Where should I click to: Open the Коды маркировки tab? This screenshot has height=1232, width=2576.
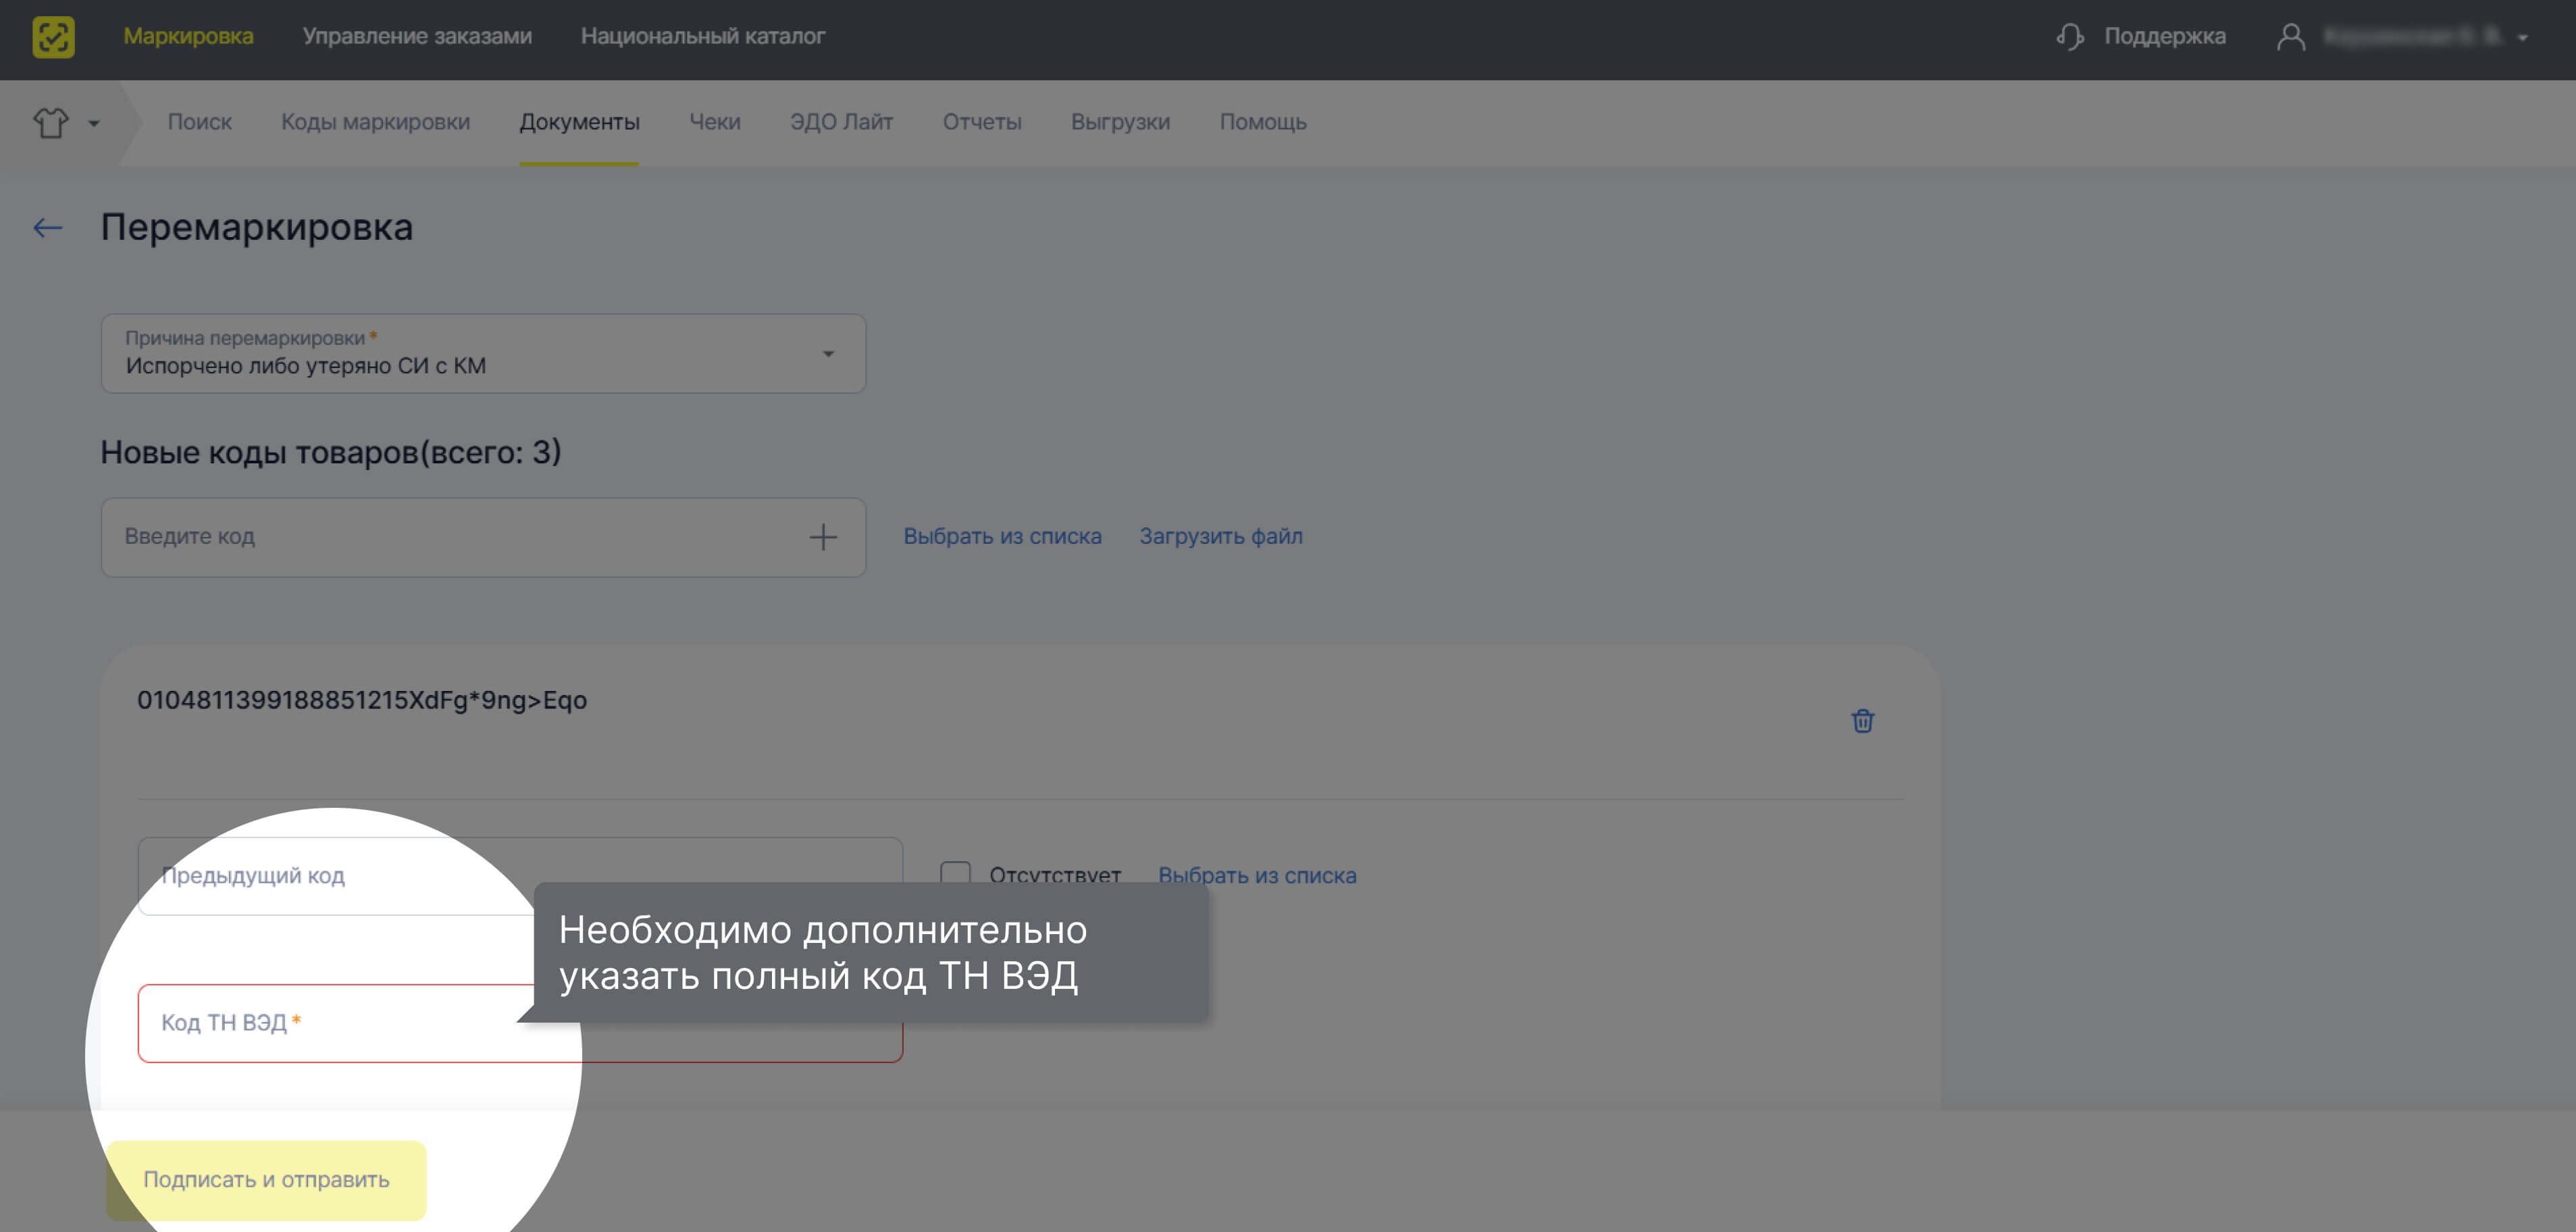375,122
